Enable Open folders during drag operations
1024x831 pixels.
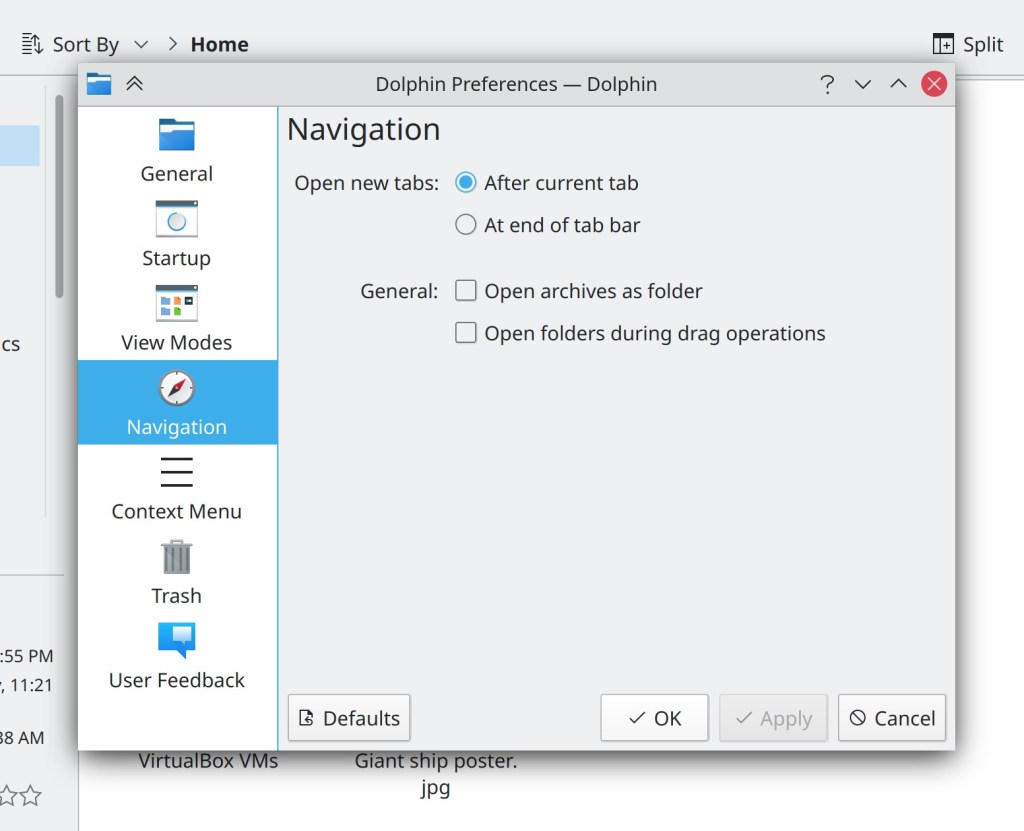tap(466, 333)
